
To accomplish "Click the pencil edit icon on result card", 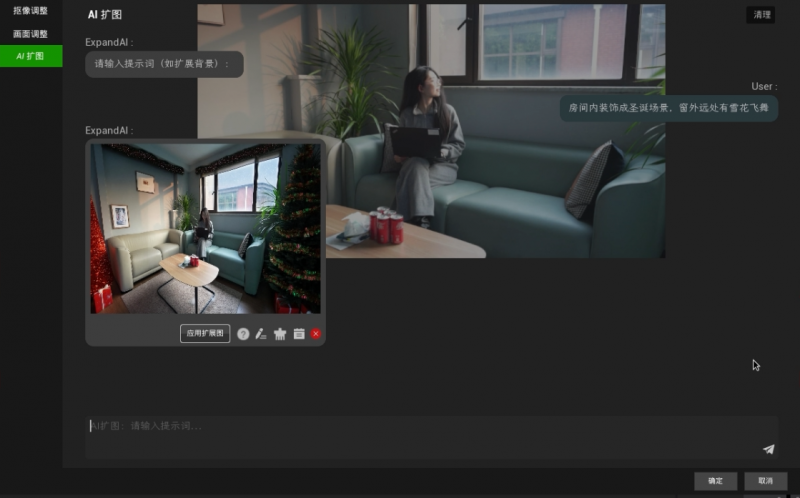I will click(261, 334).
